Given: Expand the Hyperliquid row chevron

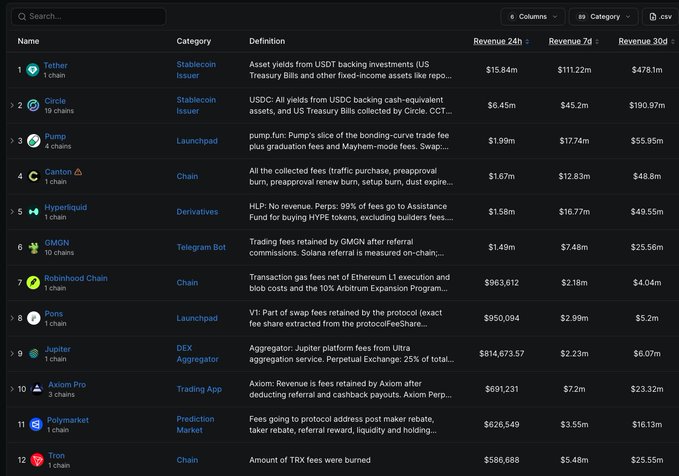Looking at the screenshot, I should point(12,212).
